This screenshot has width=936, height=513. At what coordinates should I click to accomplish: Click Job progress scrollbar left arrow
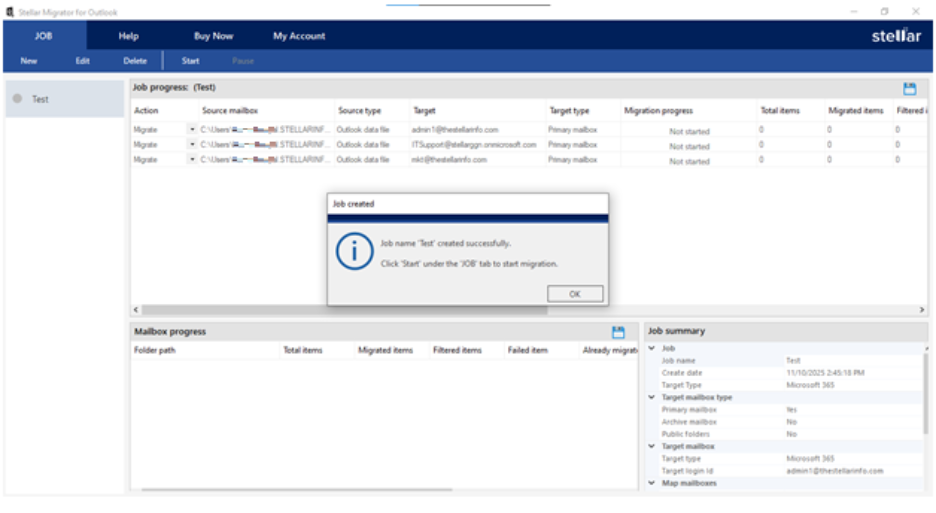136,310
